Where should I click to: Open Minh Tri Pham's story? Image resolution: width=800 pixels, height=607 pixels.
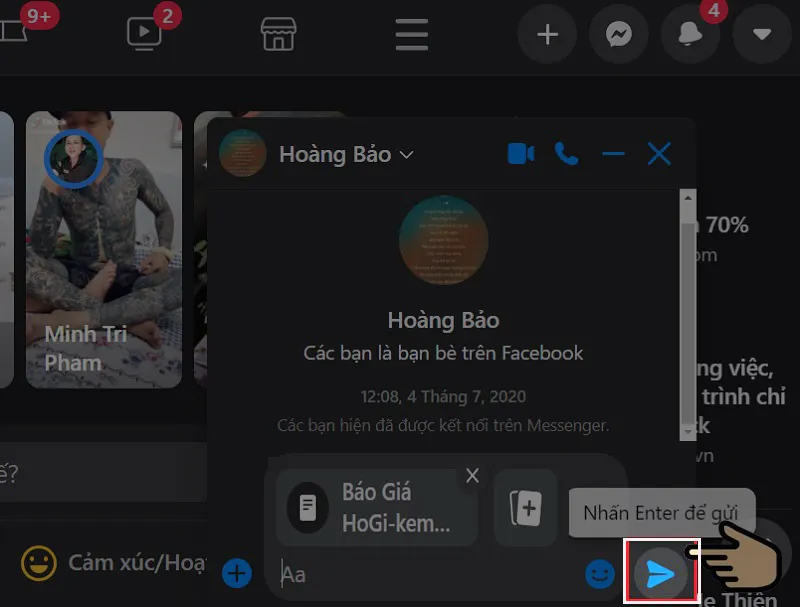(103, 250)
